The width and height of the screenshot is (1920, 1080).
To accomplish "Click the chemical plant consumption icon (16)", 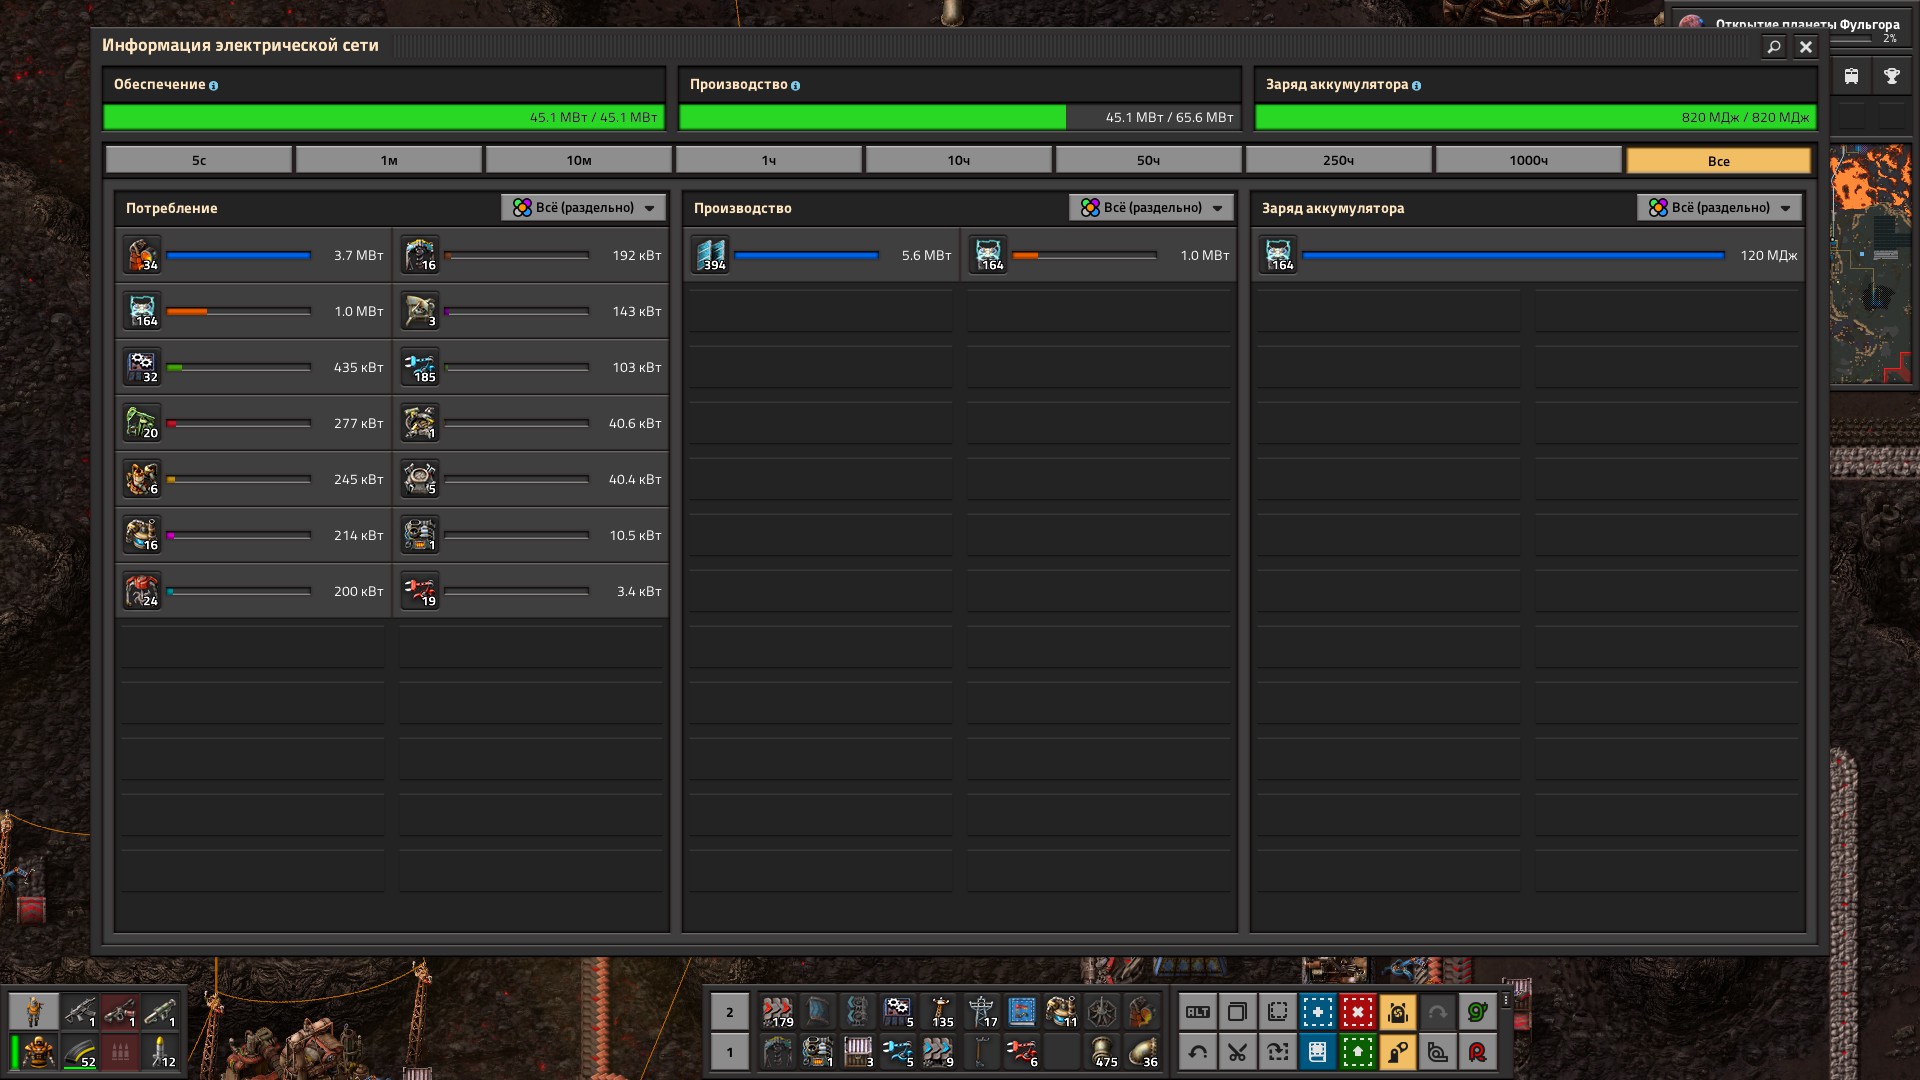I will tap(142, 535).
